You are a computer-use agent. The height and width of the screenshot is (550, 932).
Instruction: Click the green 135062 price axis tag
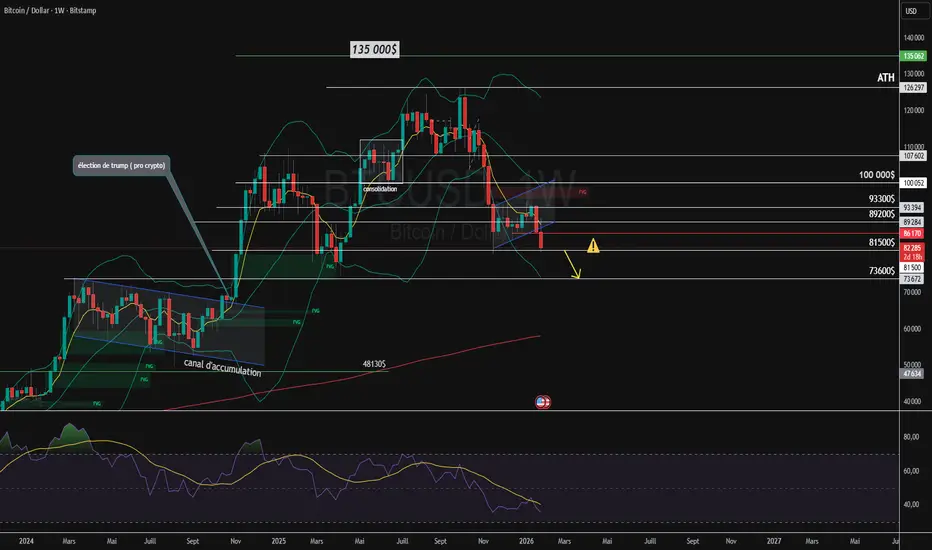click(x=914, y=56)
